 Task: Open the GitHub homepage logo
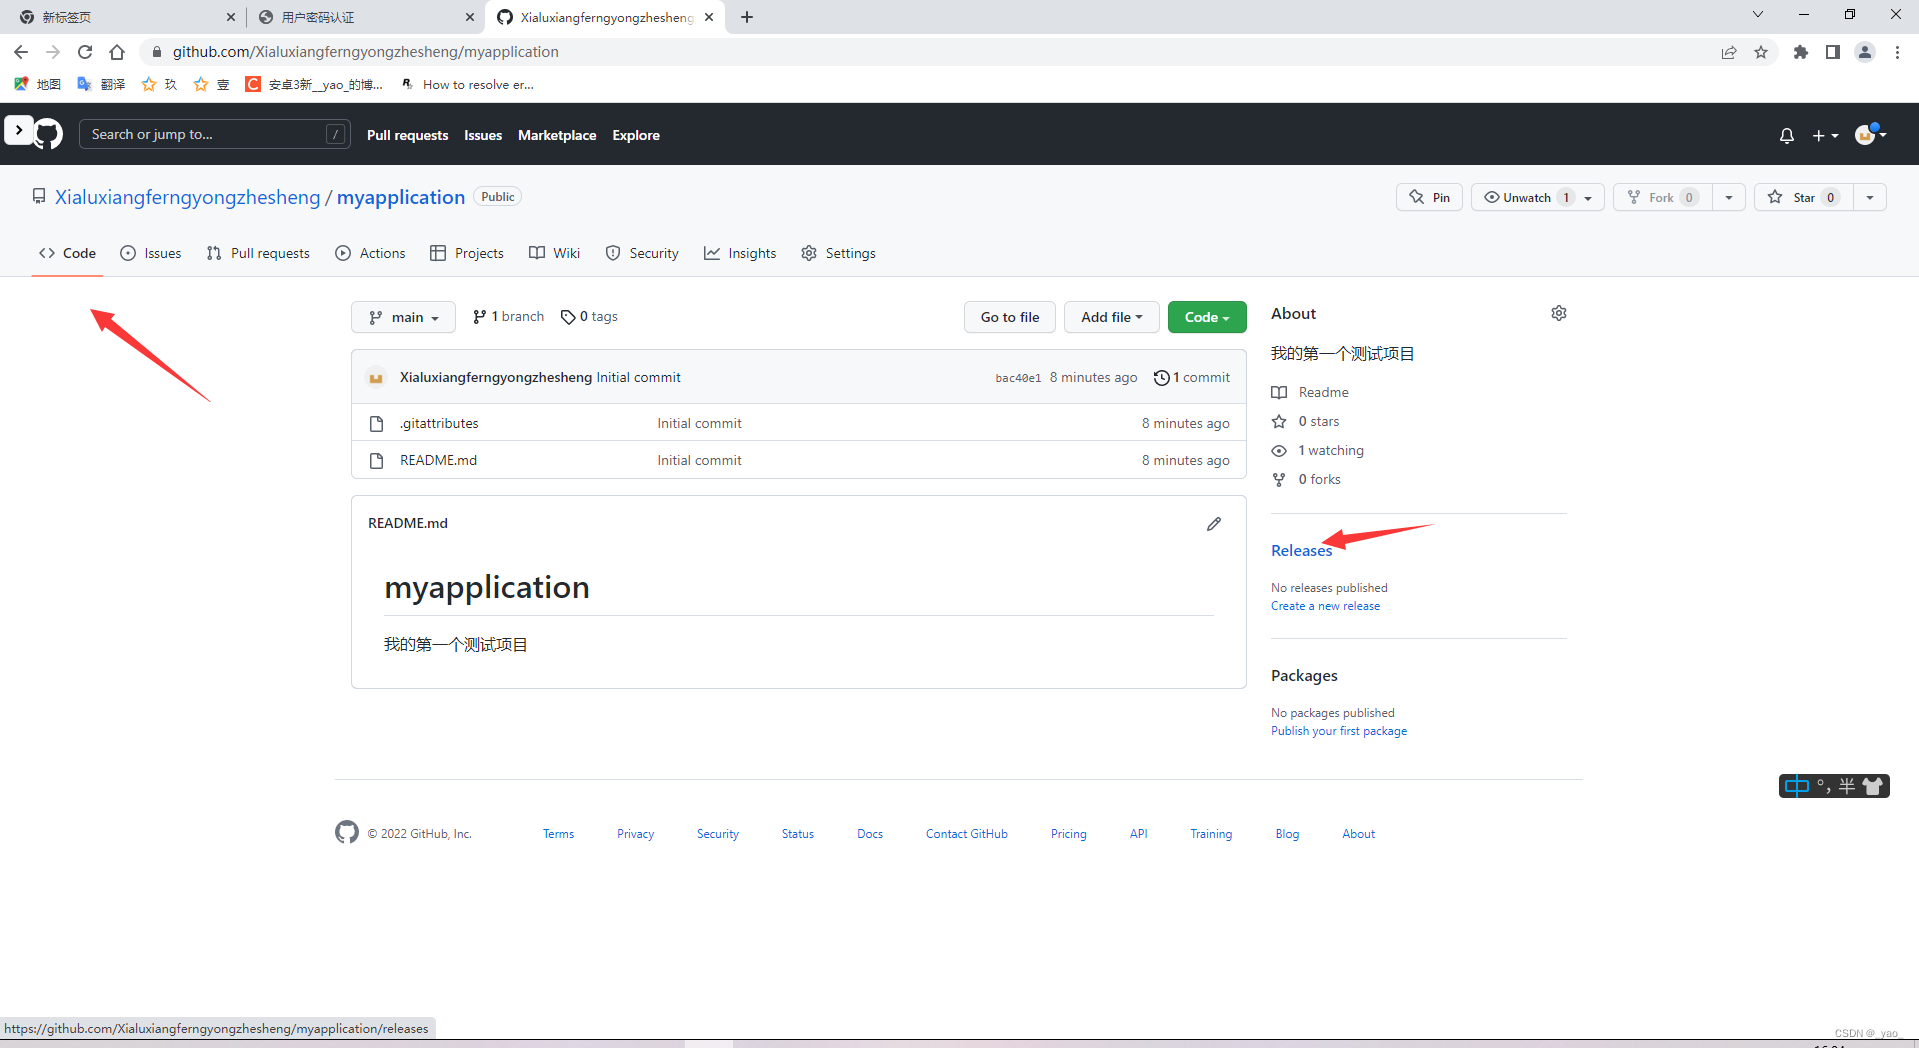coord(48,134)
